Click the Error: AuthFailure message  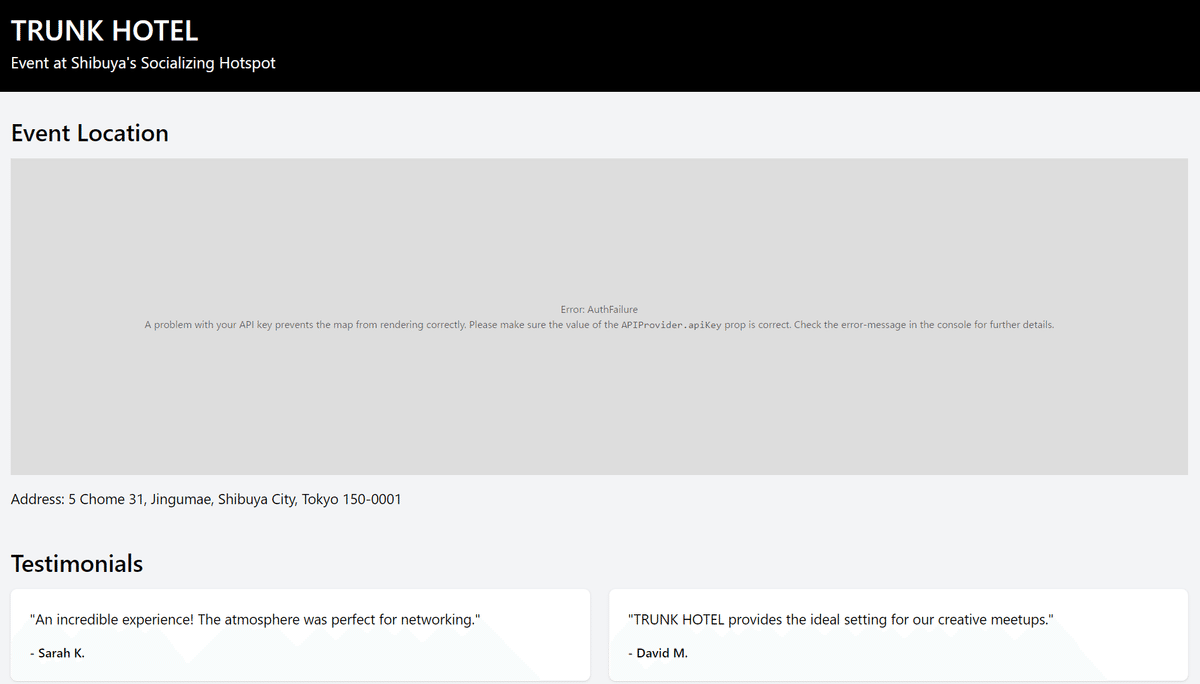599,310
